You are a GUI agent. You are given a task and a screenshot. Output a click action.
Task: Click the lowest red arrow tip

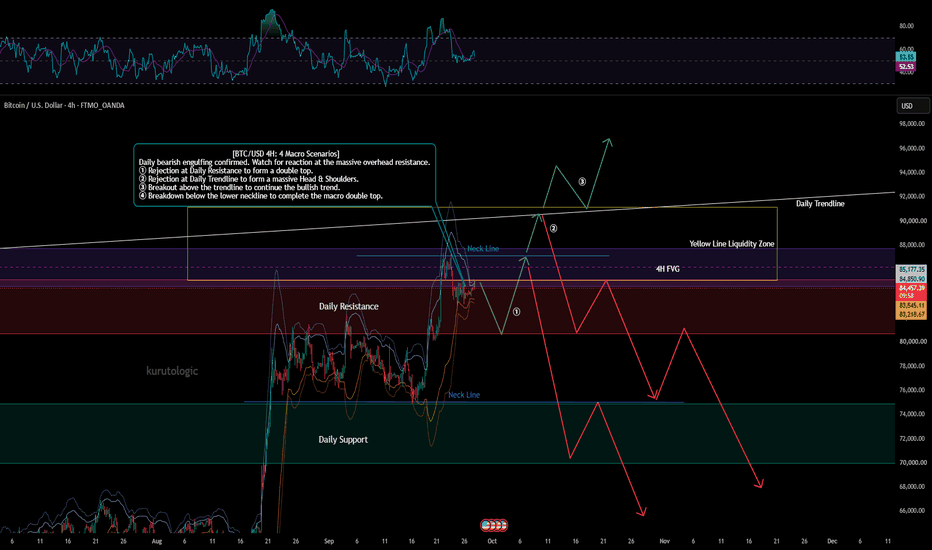click(x=643, y=513)
